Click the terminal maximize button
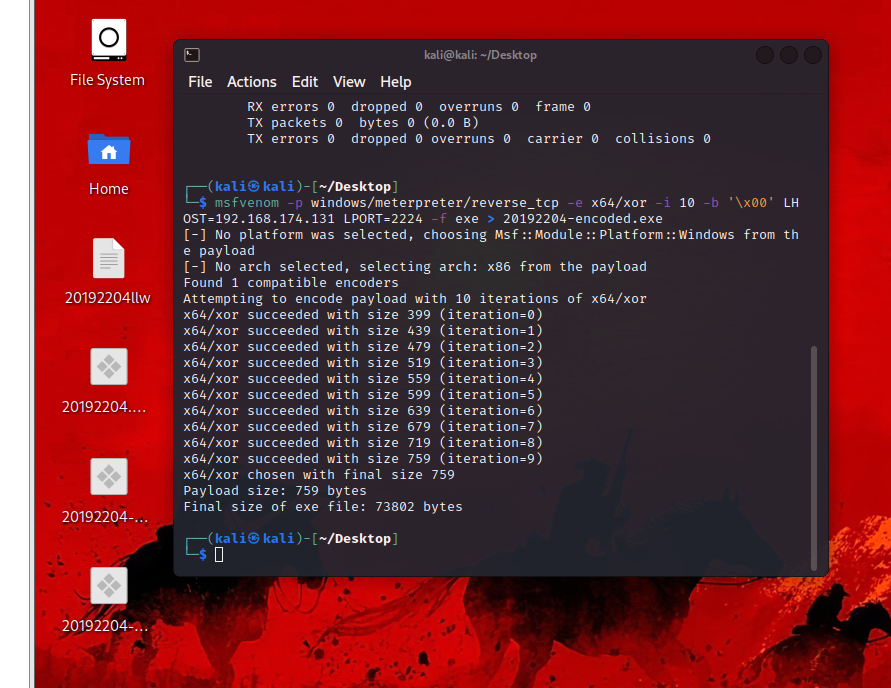Image resolution: width=891 pixels, height=688 pixels. [x=789, y=55]
